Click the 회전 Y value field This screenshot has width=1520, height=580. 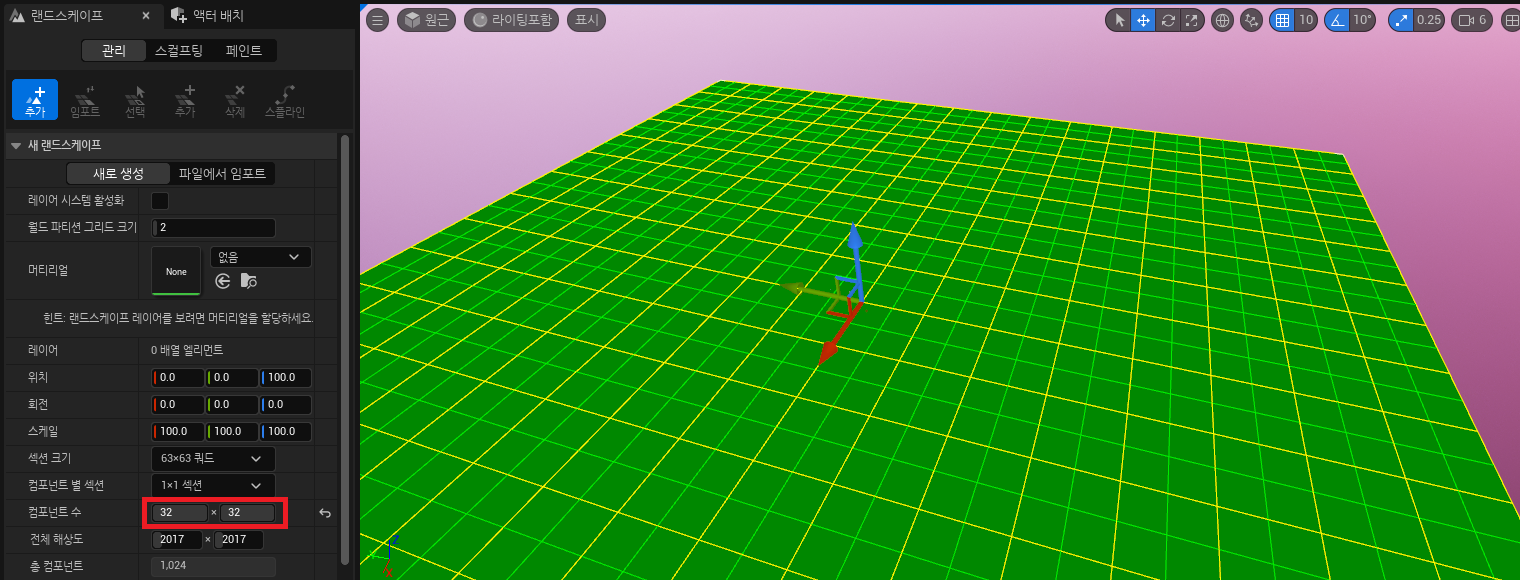231,405
